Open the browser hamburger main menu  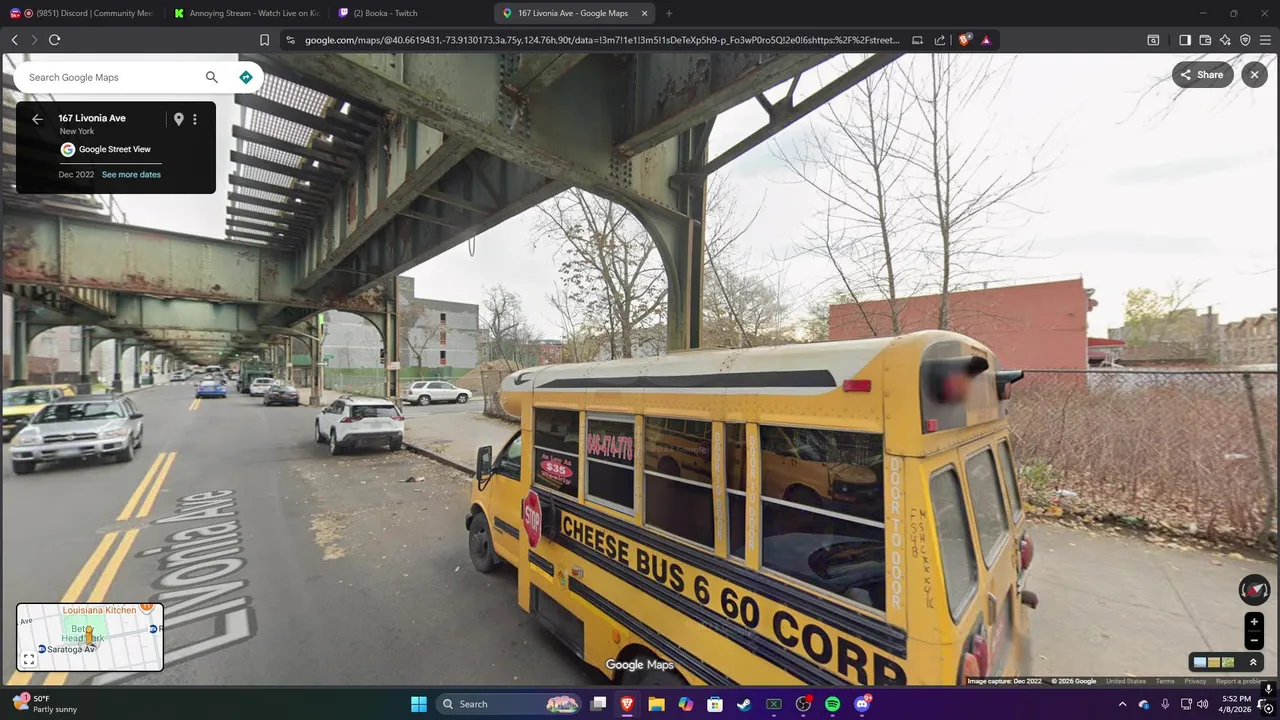click(x=1266, y=40)
